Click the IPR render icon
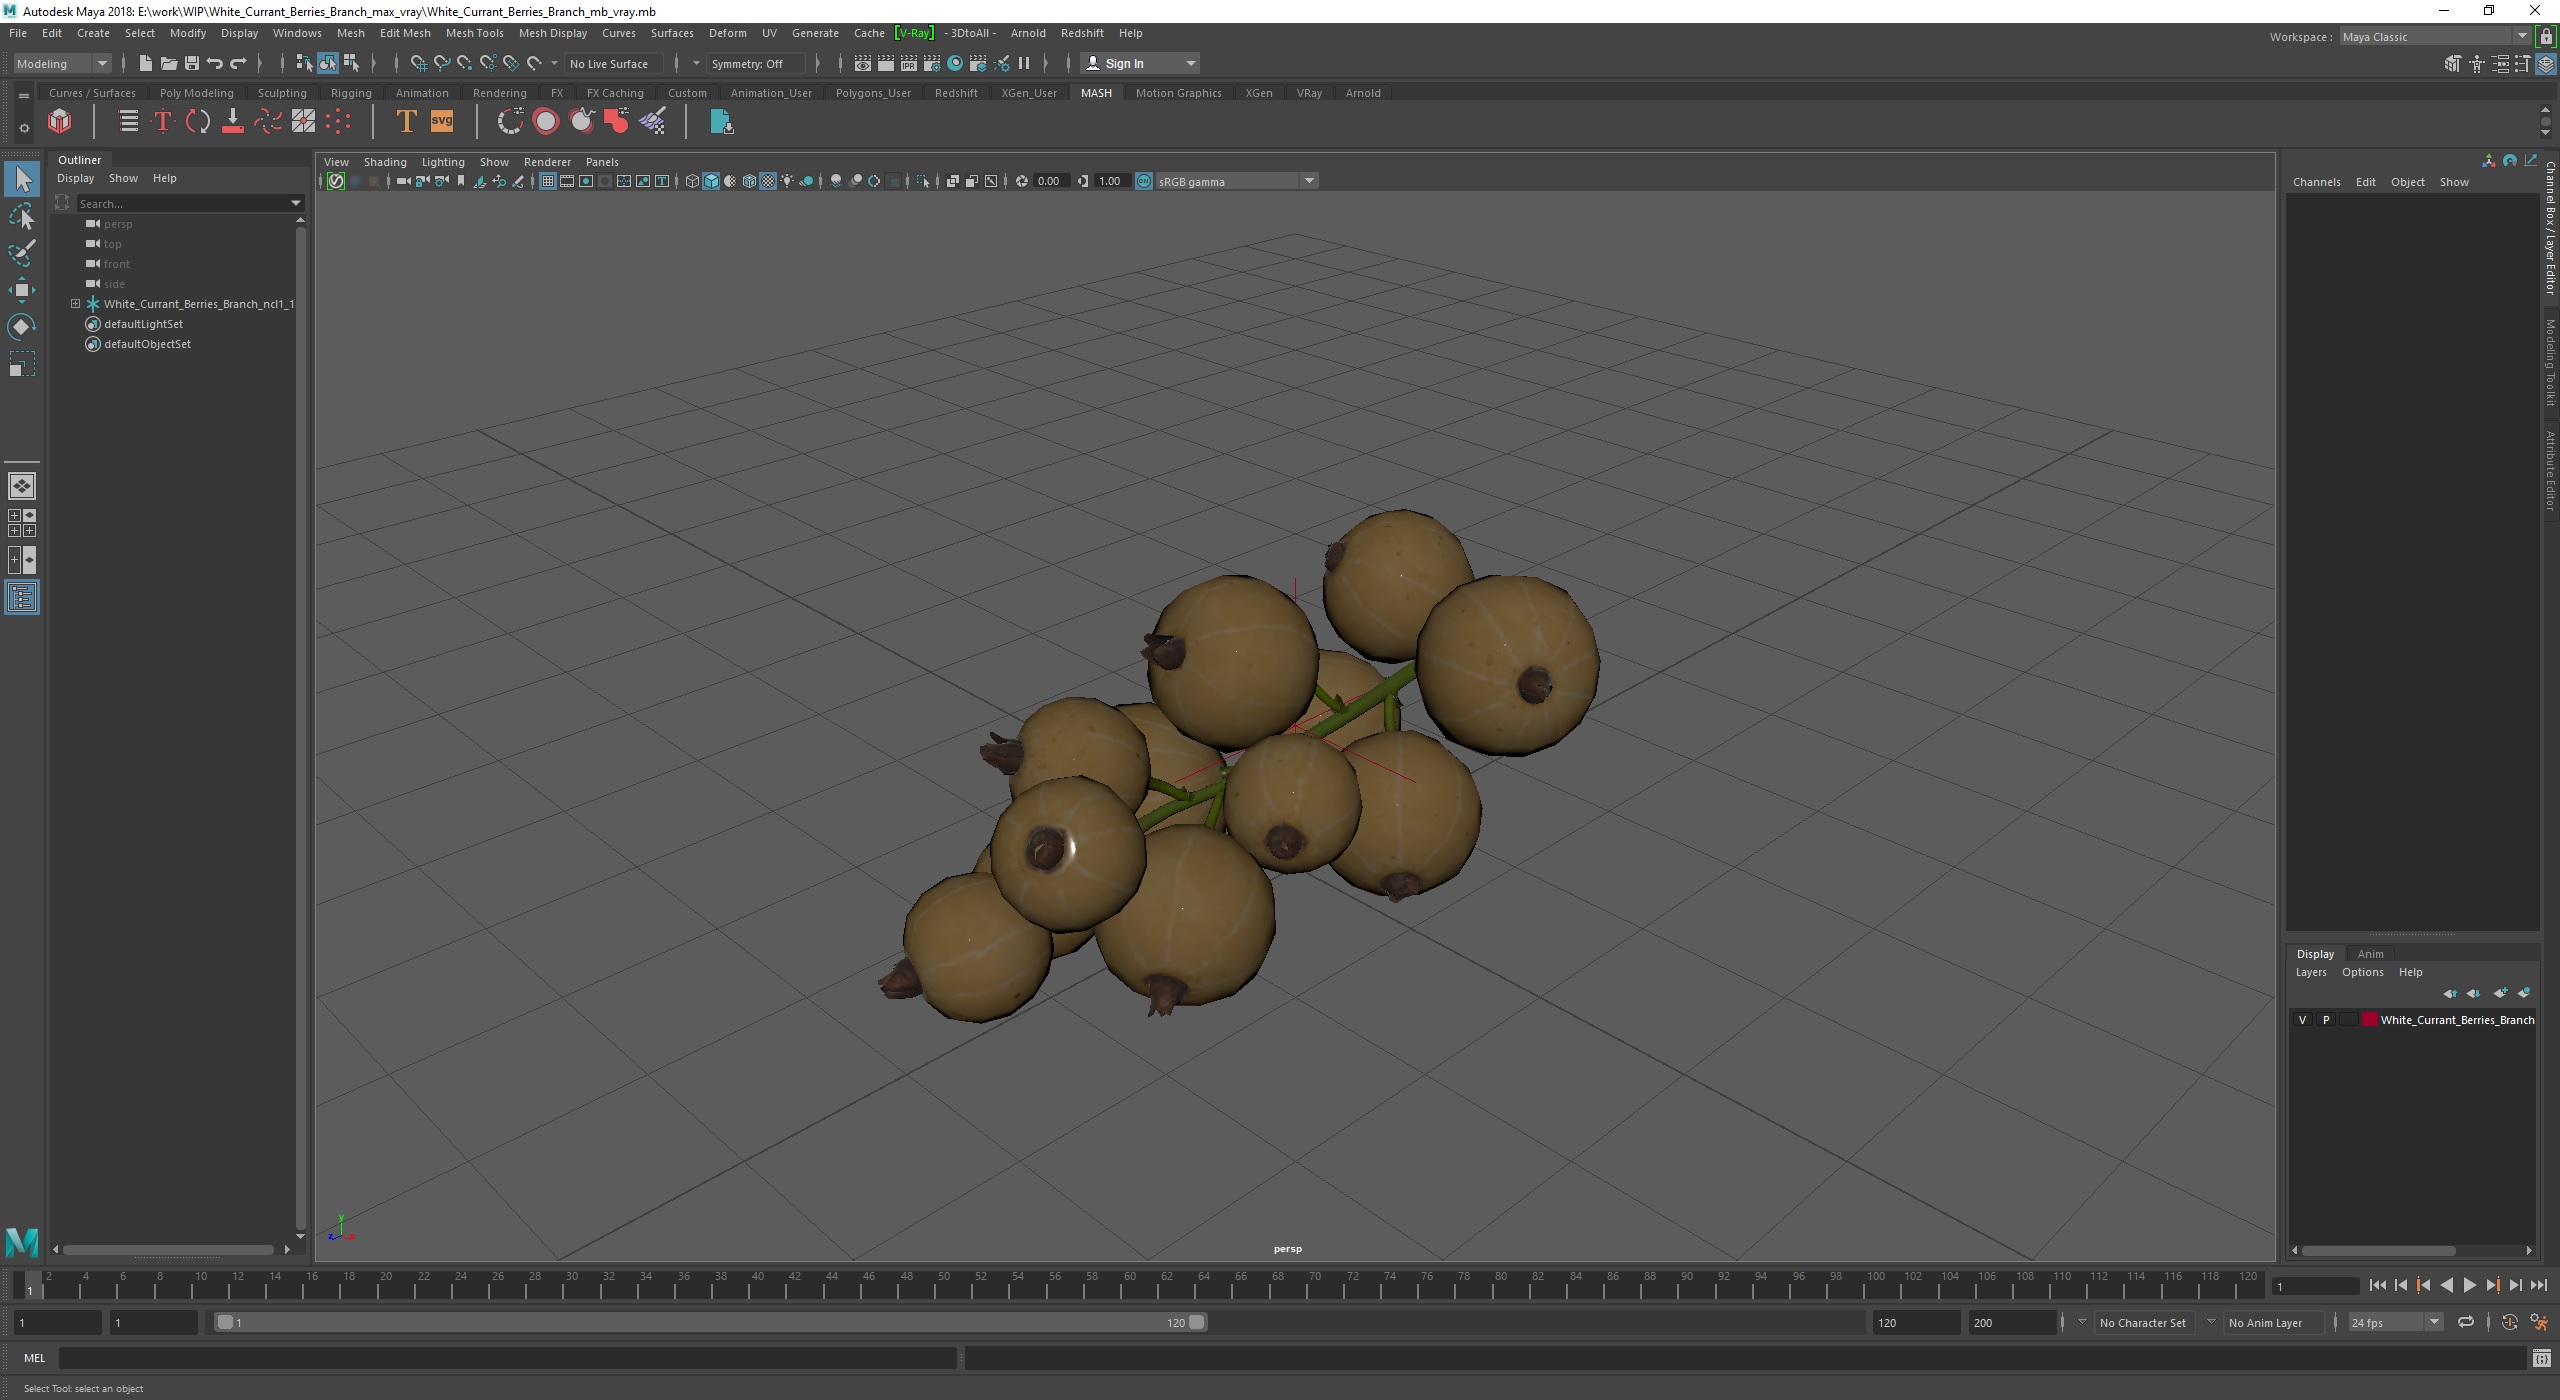Screen dimensions: 2560x1400 click(909, 63)
